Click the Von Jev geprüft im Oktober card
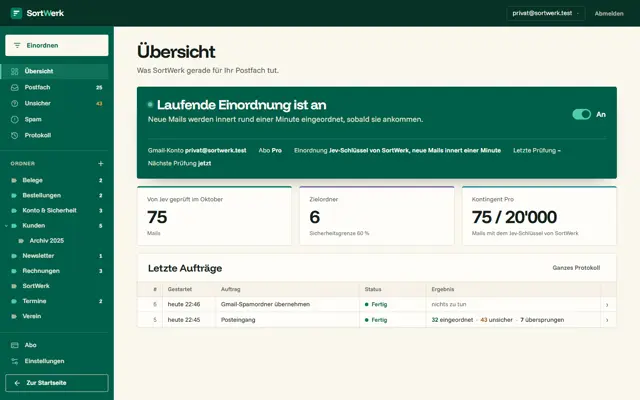 click(x=214, y=216)
